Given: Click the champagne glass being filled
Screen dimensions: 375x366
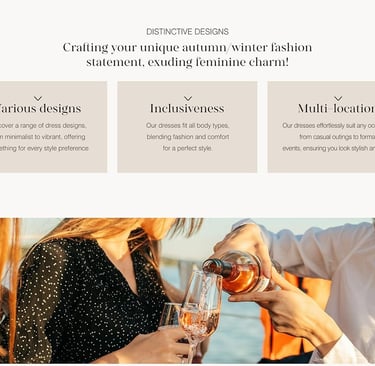Looking at the screenshot, I should click(x=200, y=313).
